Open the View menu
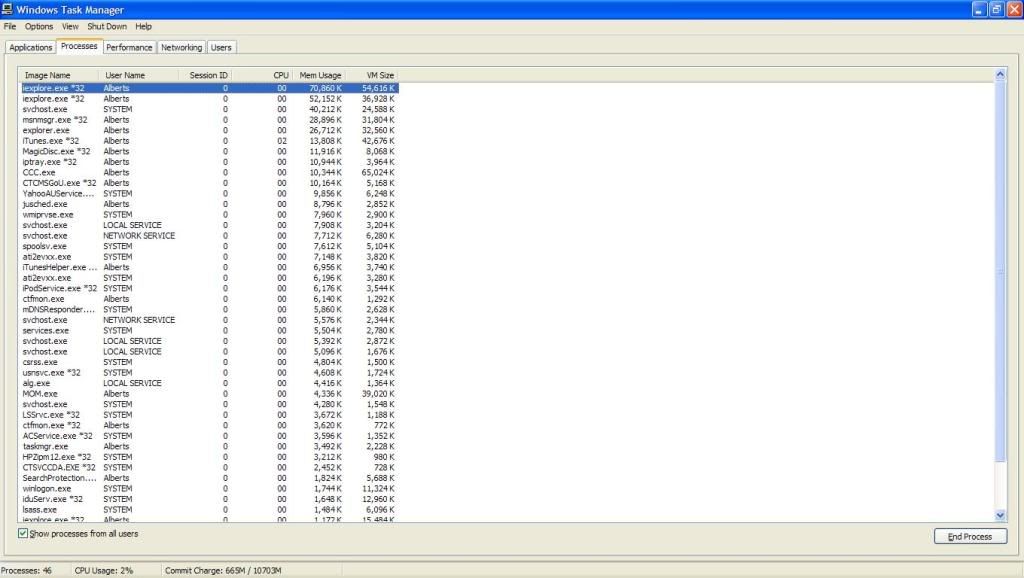The width and height of the screenshot is (1024, 578). [68, 26]
